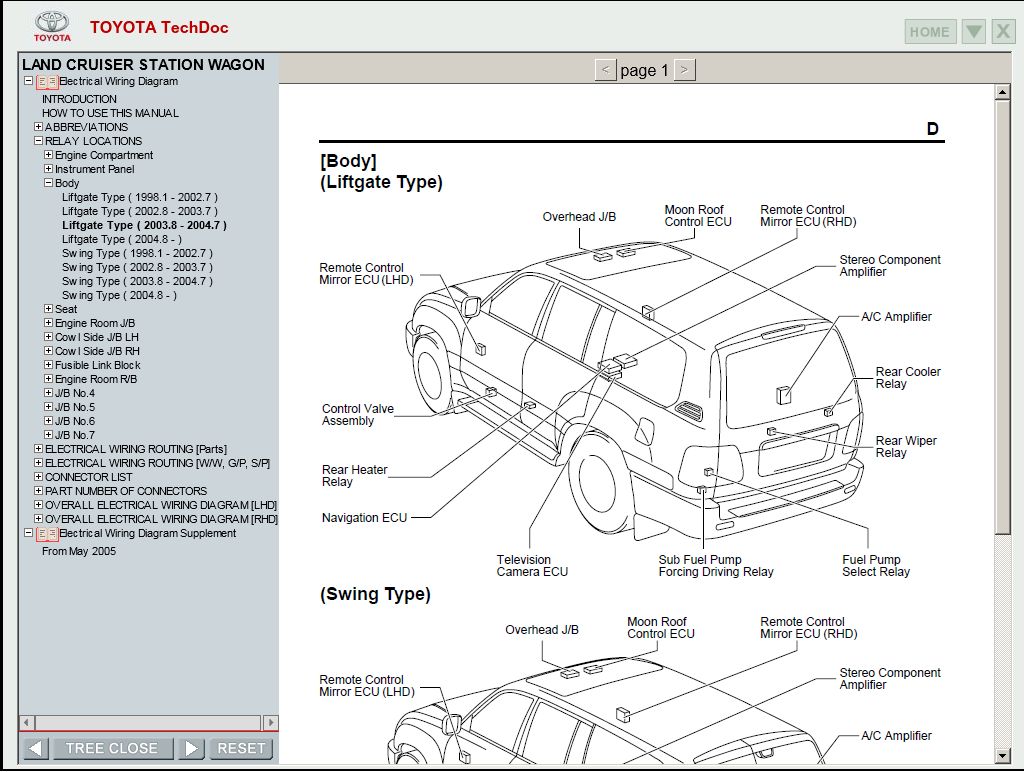Expand ELECTRICAL WIRING ROUTING [Parts]
1024x772 pixels.
coord(39,449)
